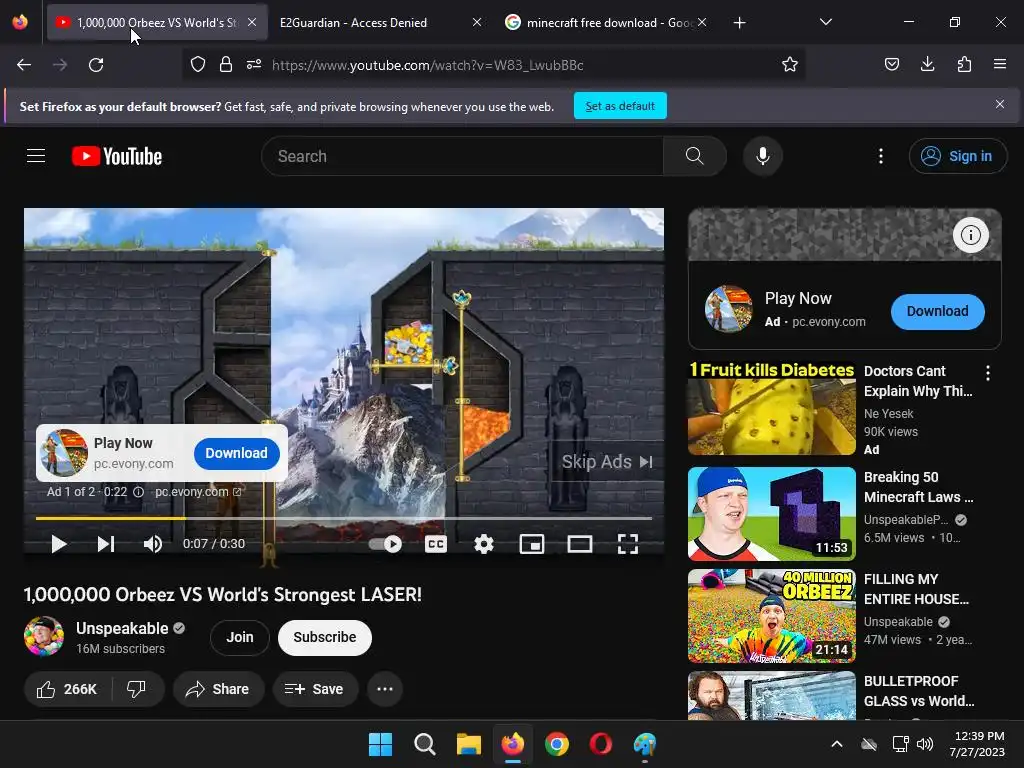Open Doctors Cant Explain ad thumbnail
Image resolution: width=1024 pixels, height=768 pixels.
point(771,408)
